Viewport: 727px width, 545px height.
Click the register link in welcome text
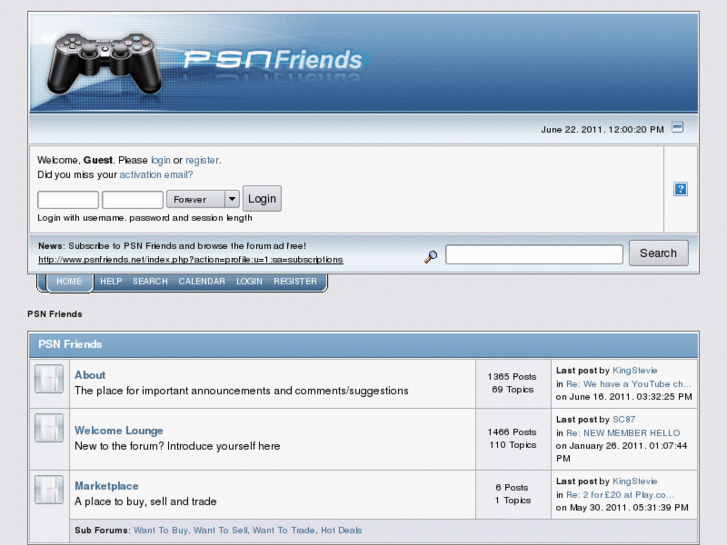(202, 160)
